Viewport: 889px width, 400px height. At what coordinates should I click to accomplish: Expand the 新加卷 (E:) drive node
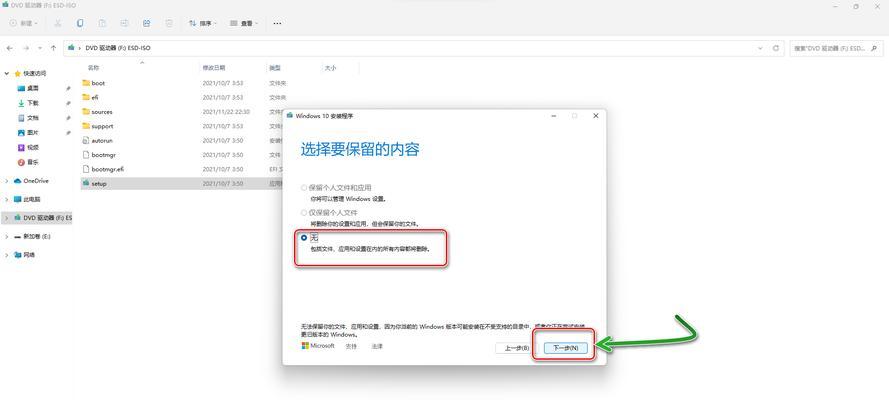coord(7,236)
